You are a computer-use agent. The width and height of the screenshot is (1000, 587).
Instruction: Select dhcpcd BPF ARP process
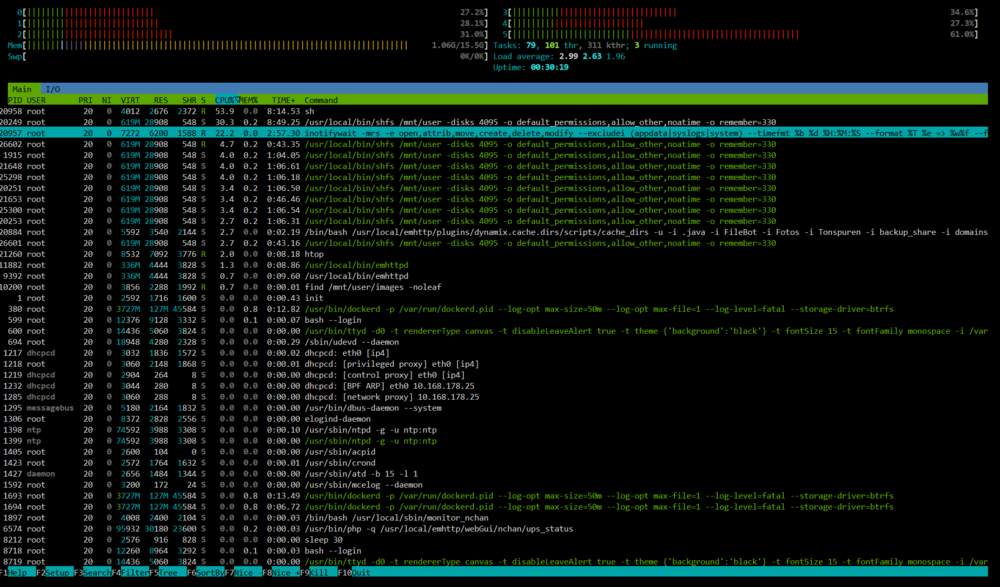coord(494,386)
